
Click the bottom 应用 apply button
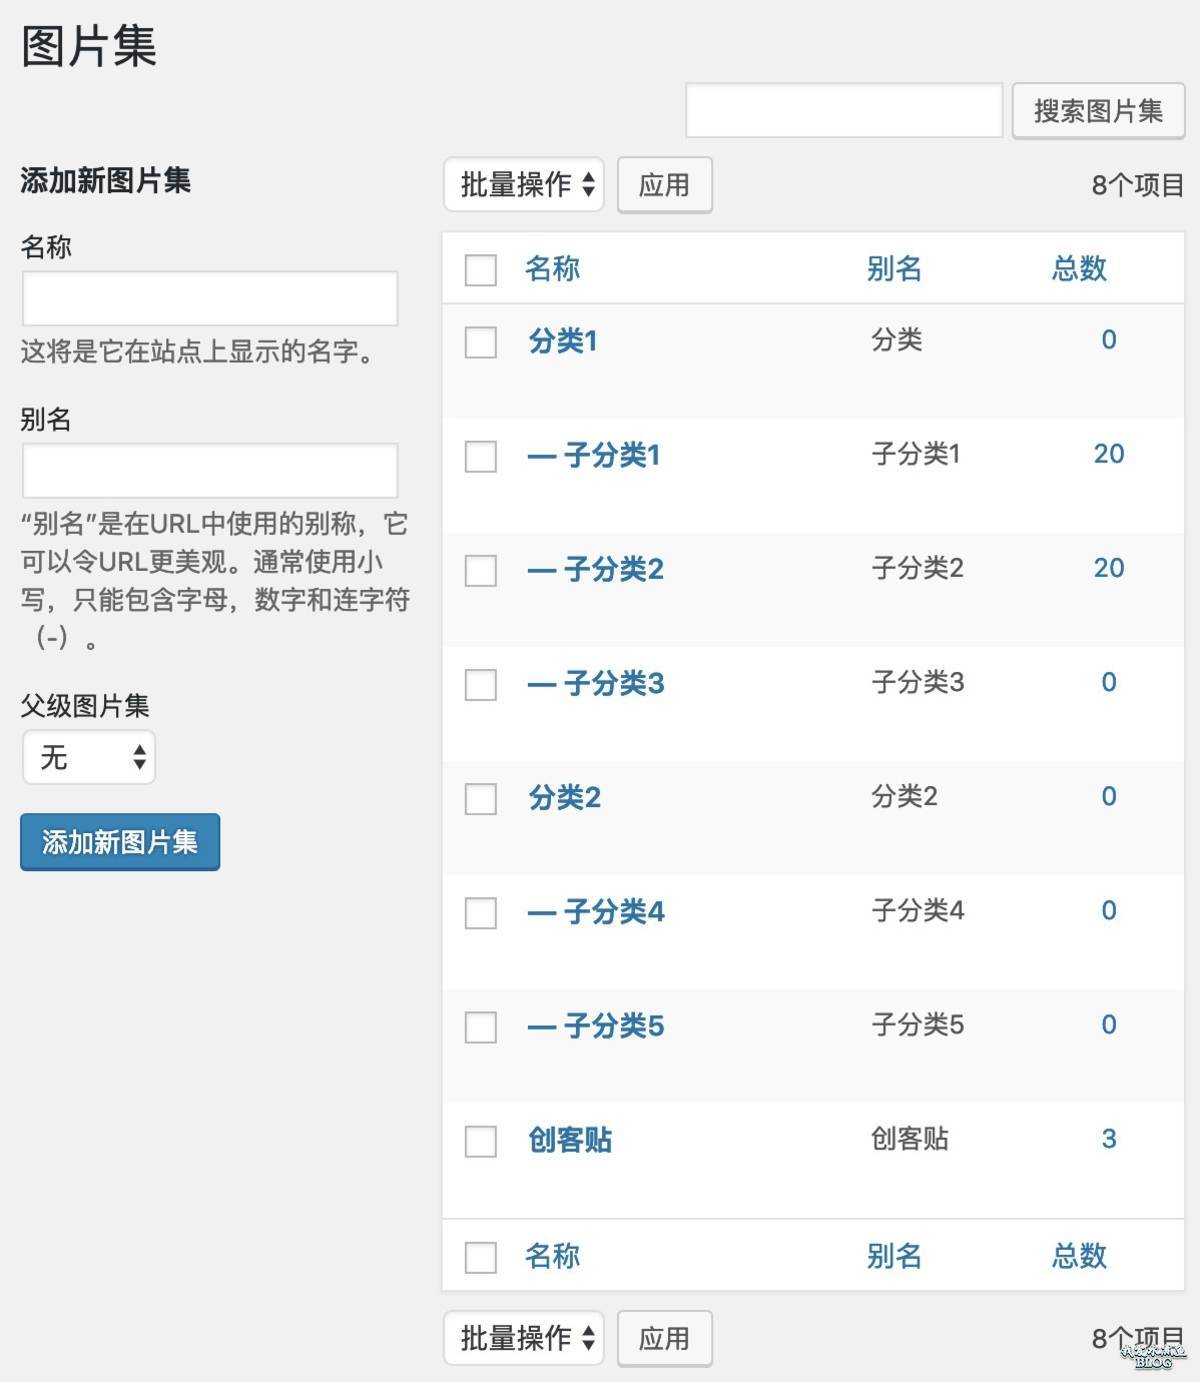tap(664, 1338)
